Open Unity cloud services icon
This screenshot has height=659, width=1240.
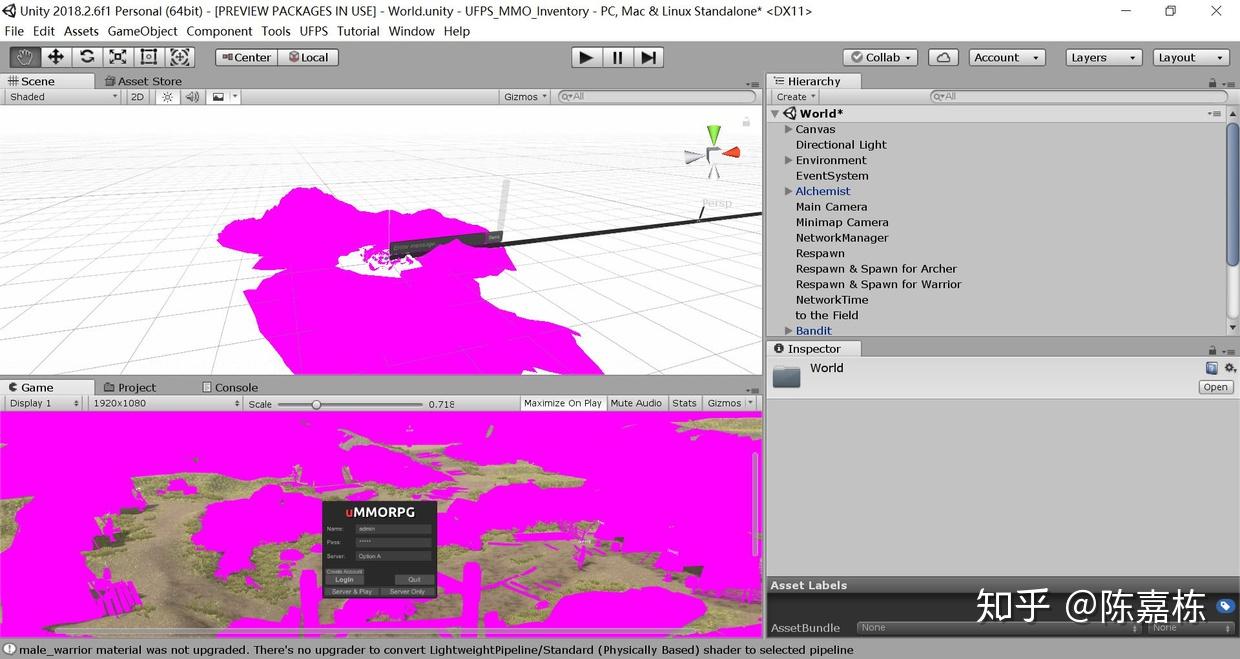[943, 57]
